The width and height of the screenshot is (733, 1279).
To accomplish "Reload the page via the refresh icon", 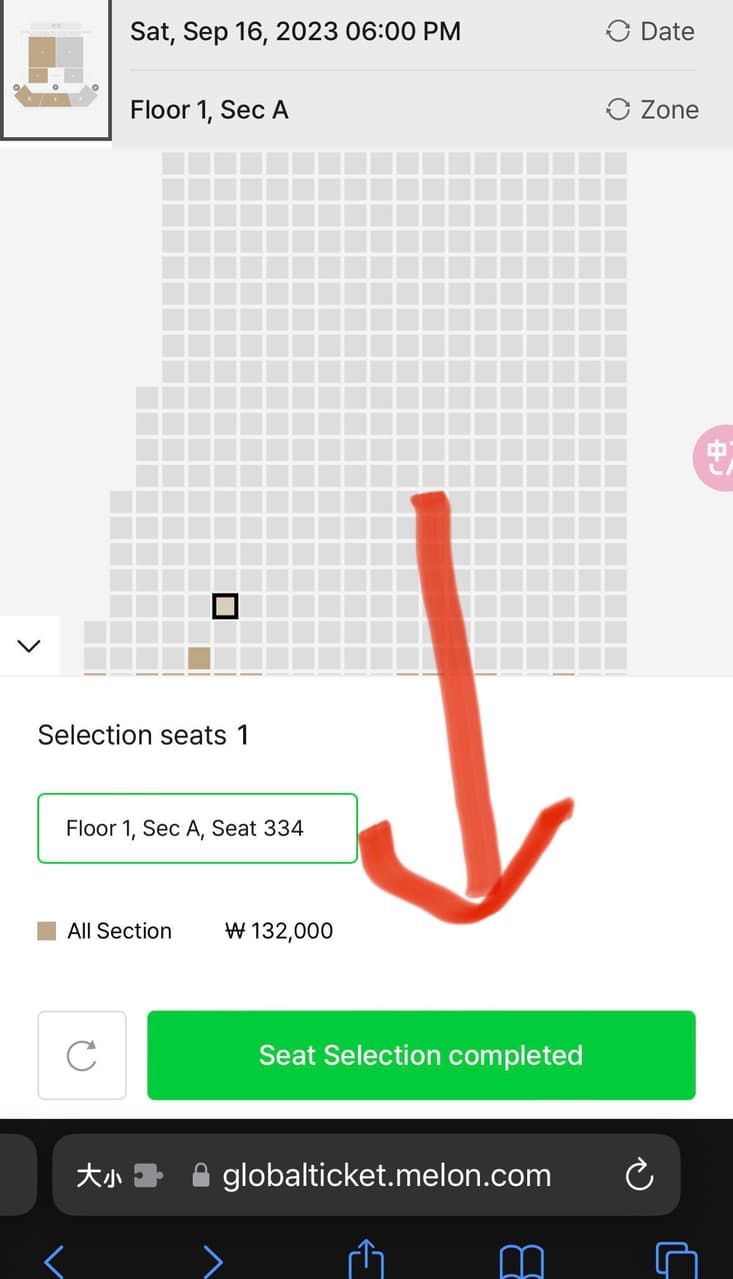I will tap(640, 1175).
